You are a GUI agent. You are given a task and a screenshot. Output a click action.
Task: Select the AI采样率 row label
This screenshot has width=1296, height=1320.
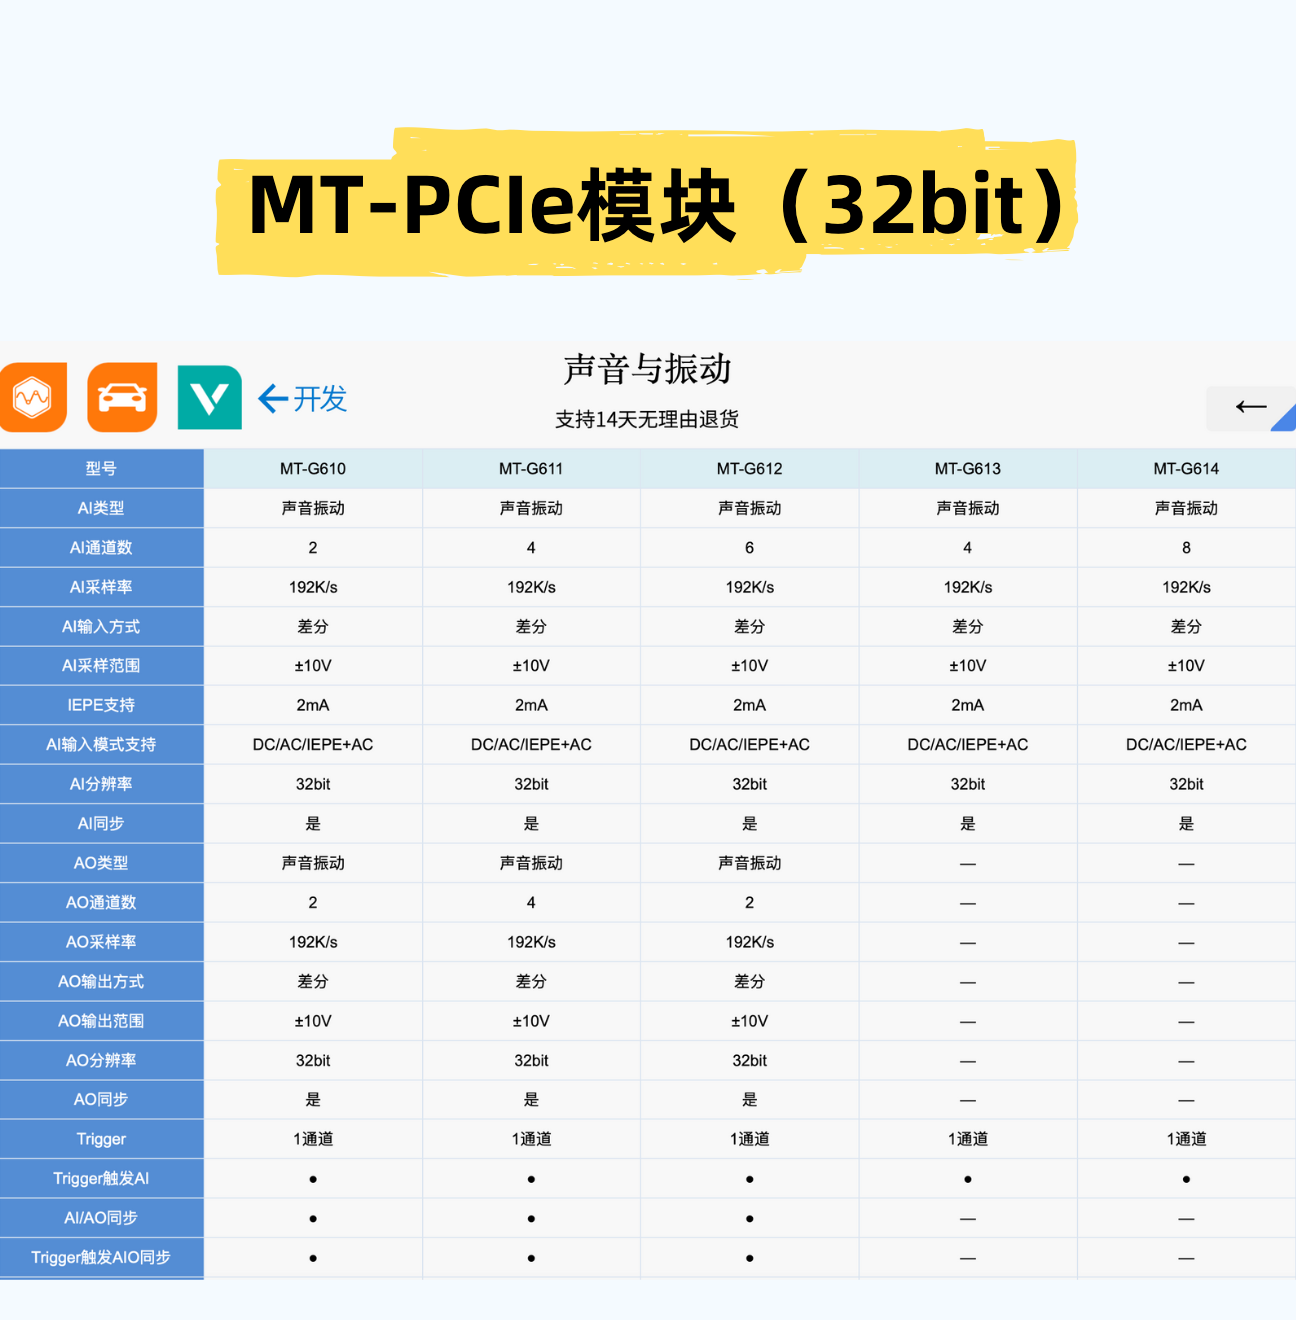101,587
